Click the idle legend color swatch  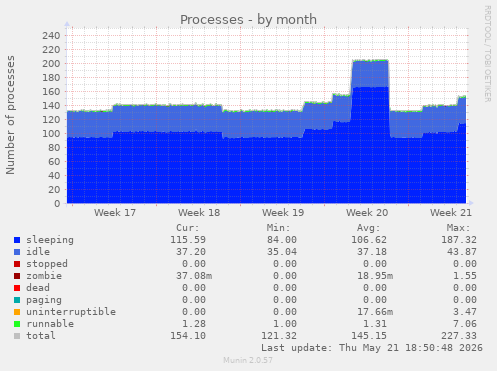click(x=17, y=252)
